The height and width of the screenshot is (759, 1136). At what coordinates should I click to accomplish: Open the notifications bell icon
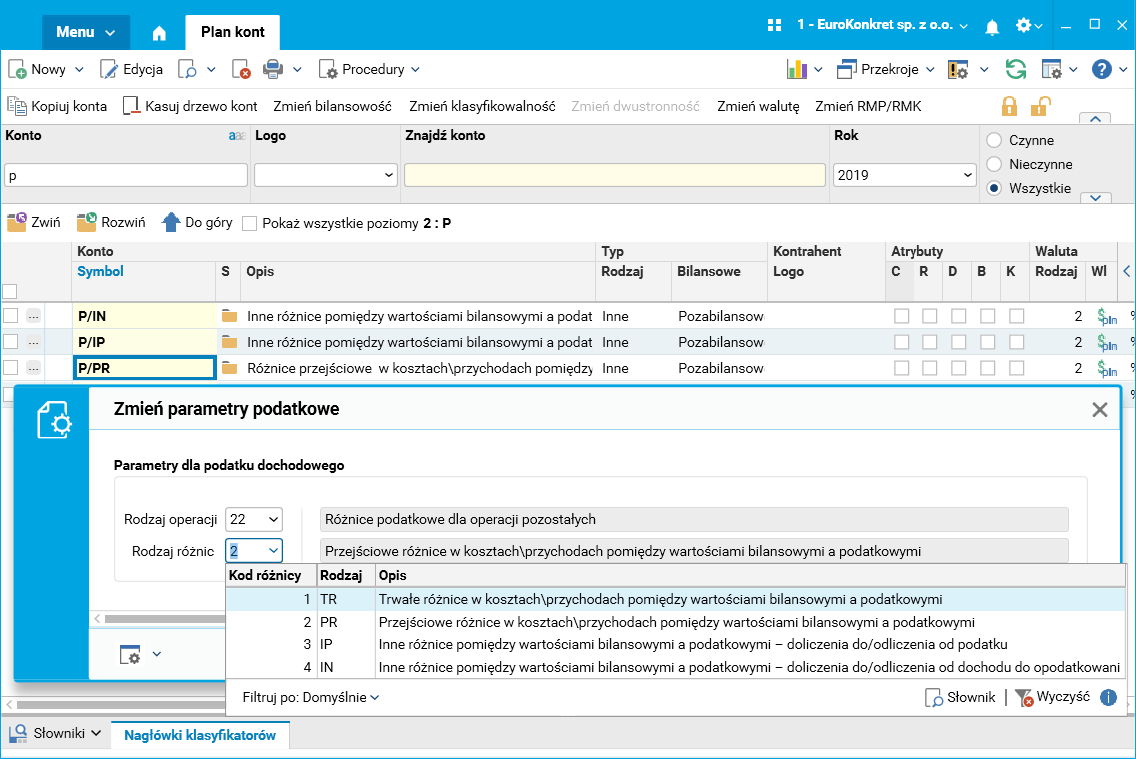(991, 25)
